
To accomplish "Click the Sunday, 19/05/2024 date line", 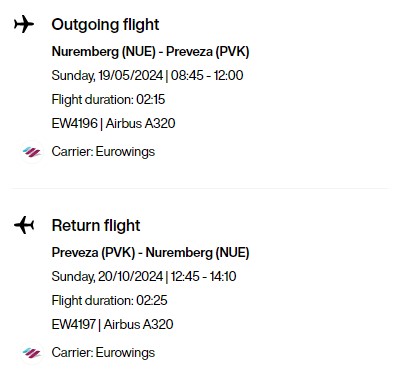I will [147, 75].
